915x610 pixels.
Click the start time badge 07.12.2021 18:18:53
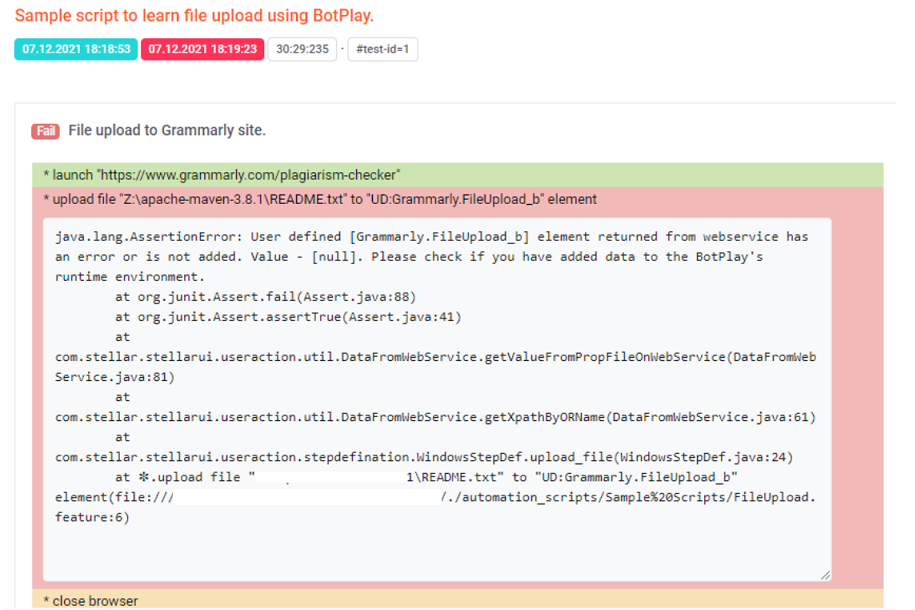tap(76, 49)
